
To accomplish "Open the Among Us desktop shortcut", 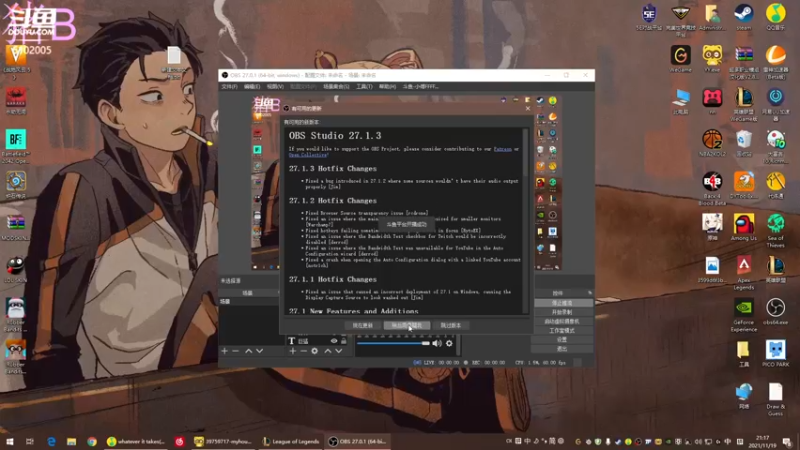I will 743,227.
